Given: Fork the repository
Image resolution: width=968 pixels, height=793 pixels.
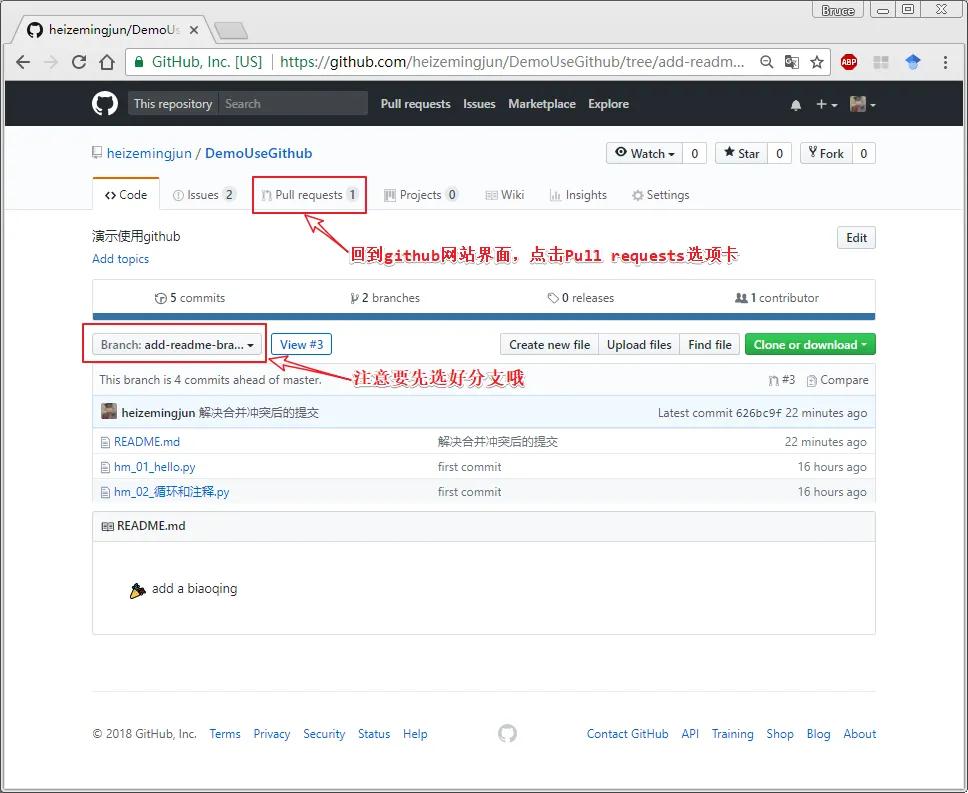Looking at the screenshot, I should click(825, 153).
